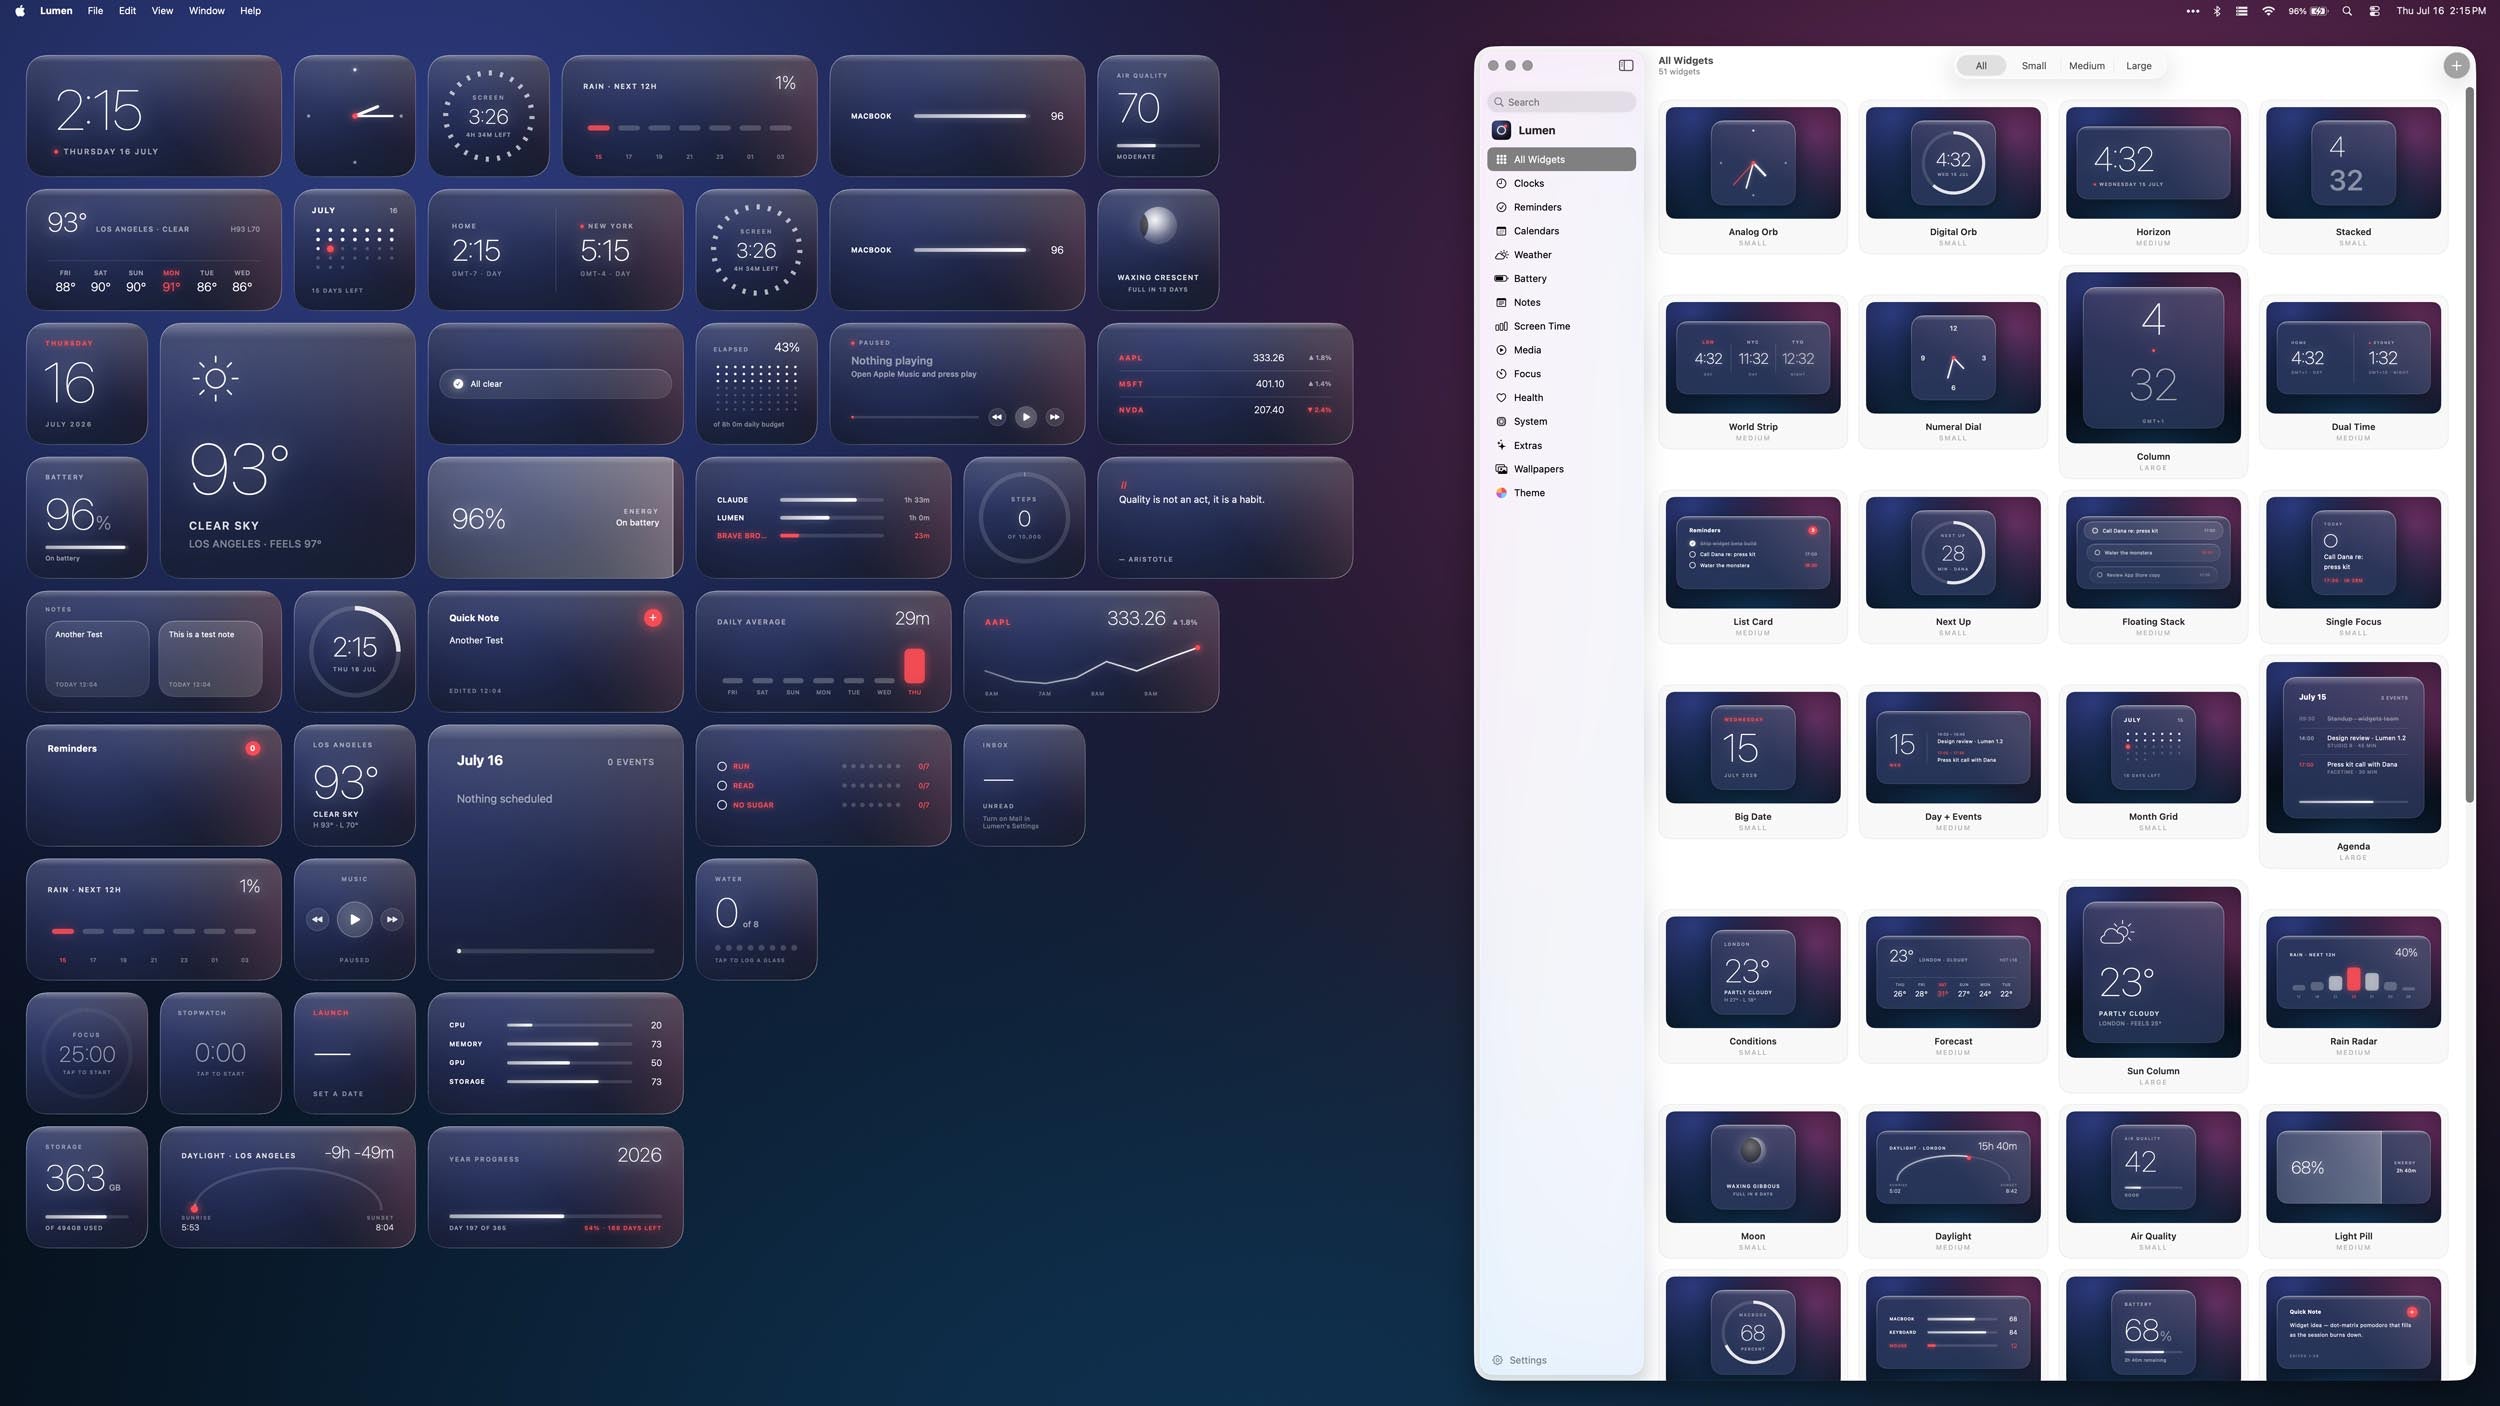Click the Wi-Fi status icon

pos(2268,11)
